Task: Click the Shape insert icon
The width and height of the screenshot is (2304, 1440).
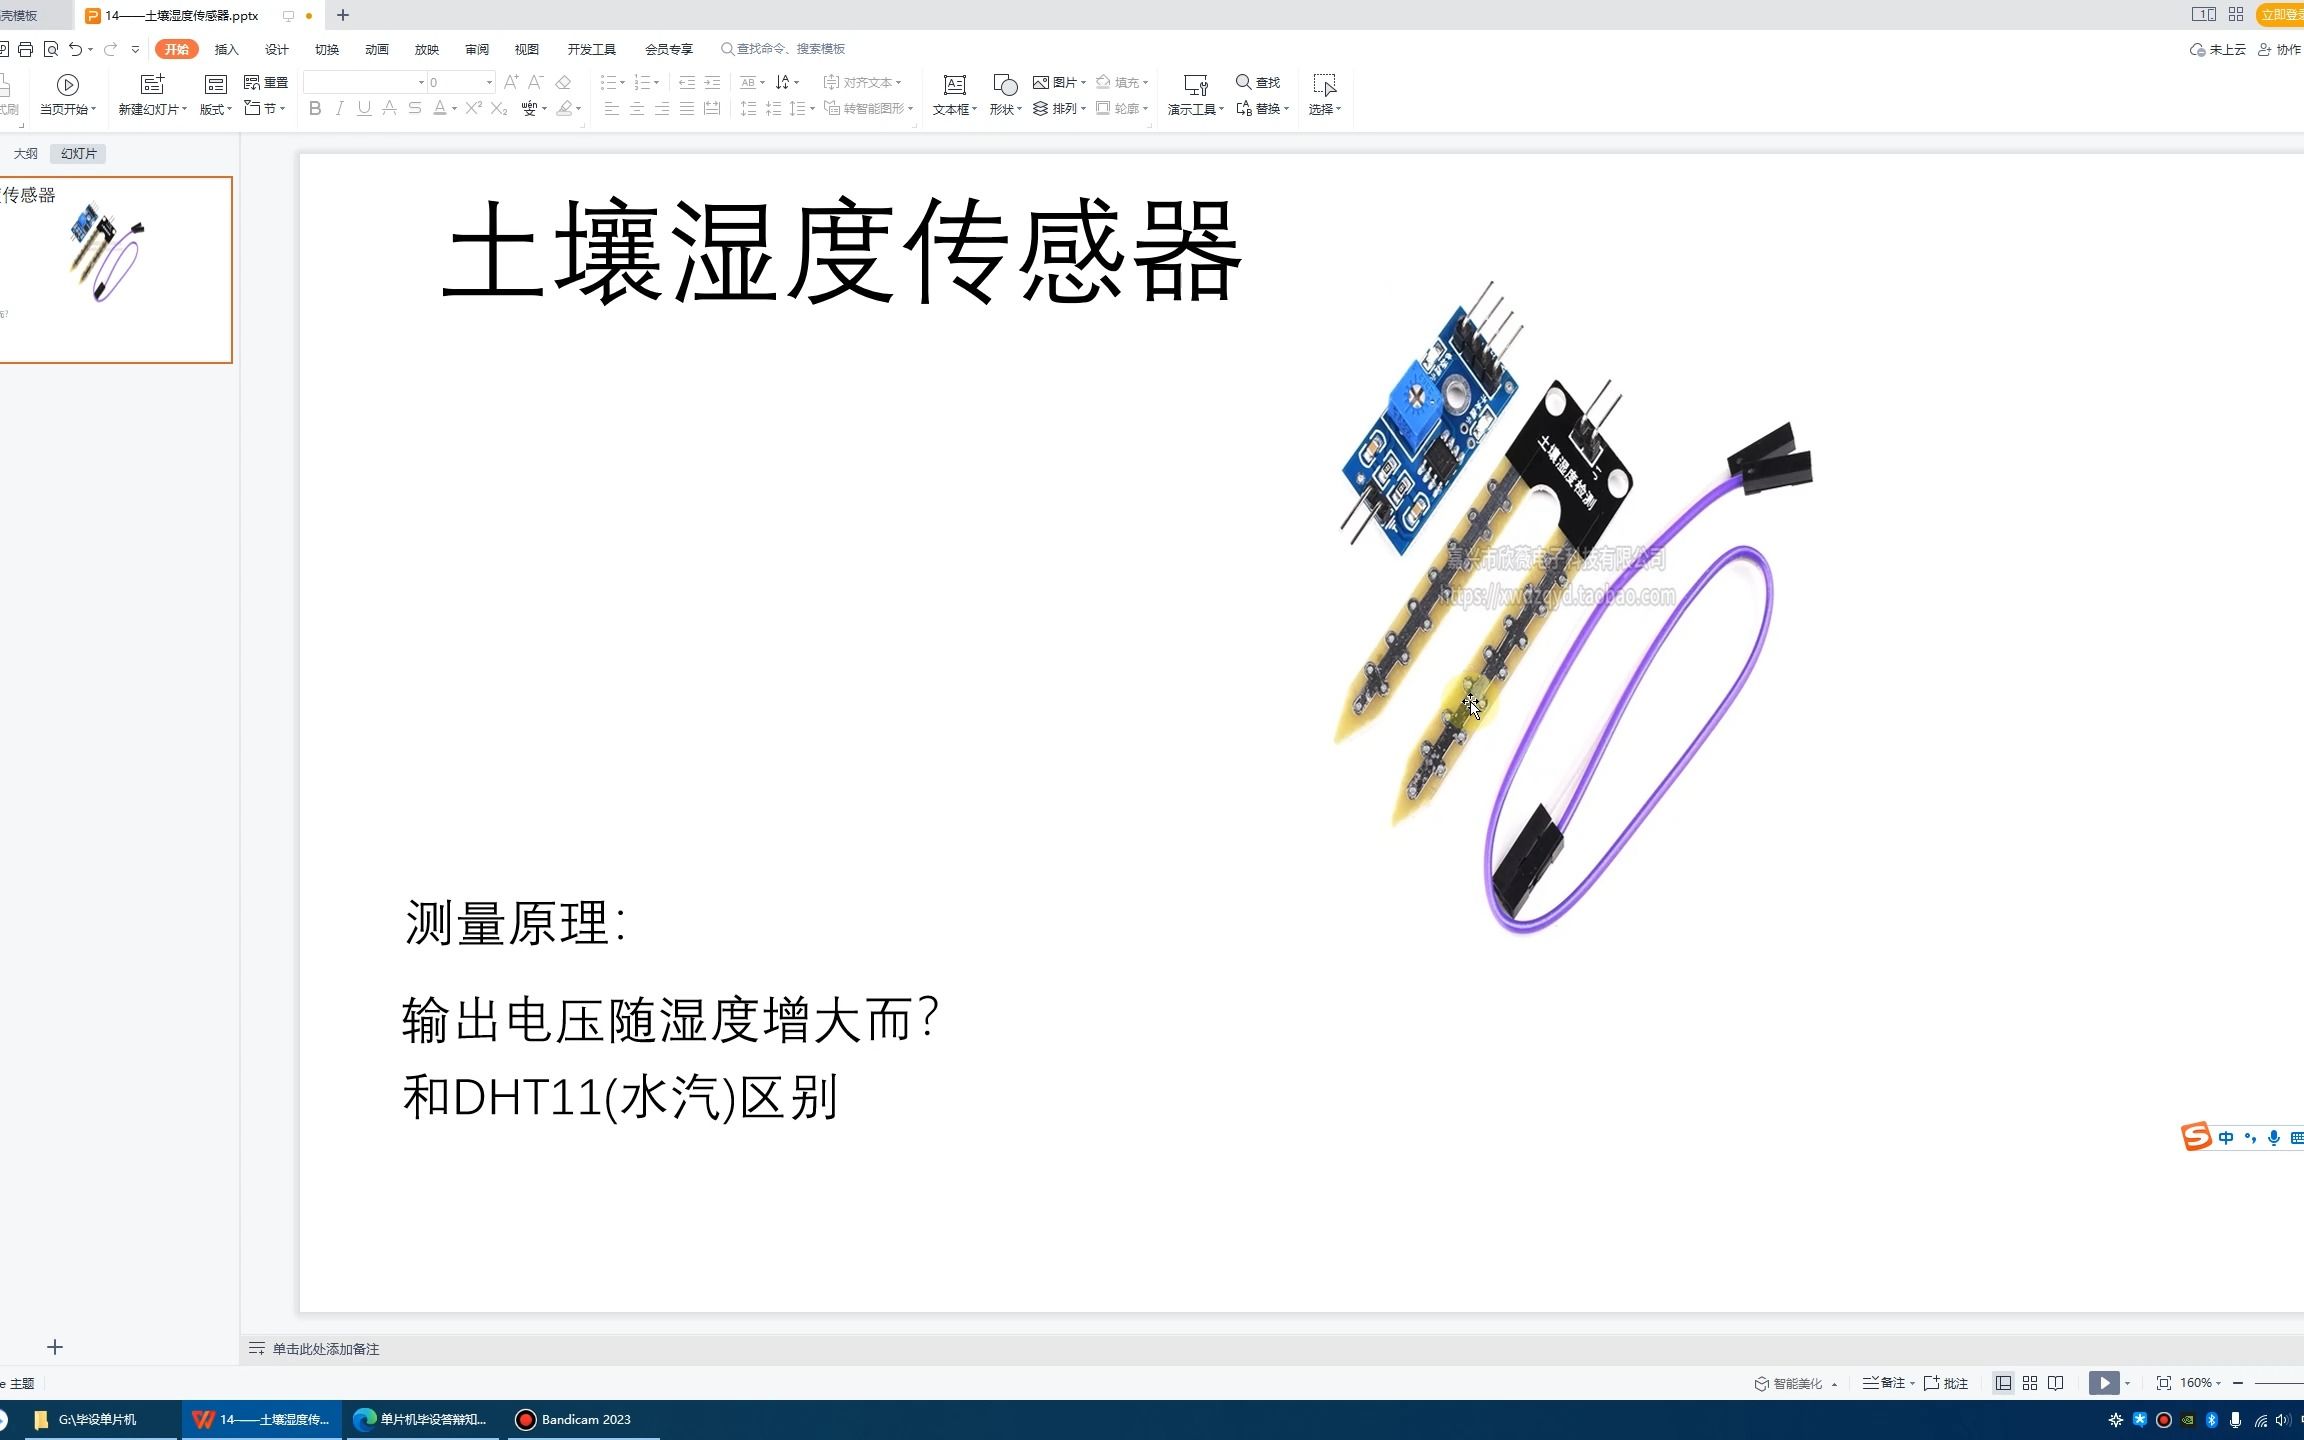Action: point(1000,95)
